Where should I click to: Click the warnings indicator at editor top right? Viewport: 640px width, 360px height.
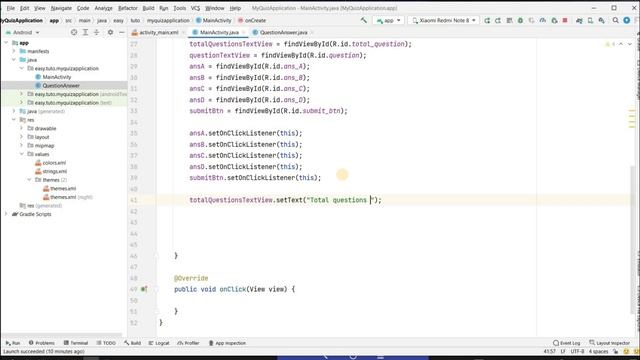[610, 44]
